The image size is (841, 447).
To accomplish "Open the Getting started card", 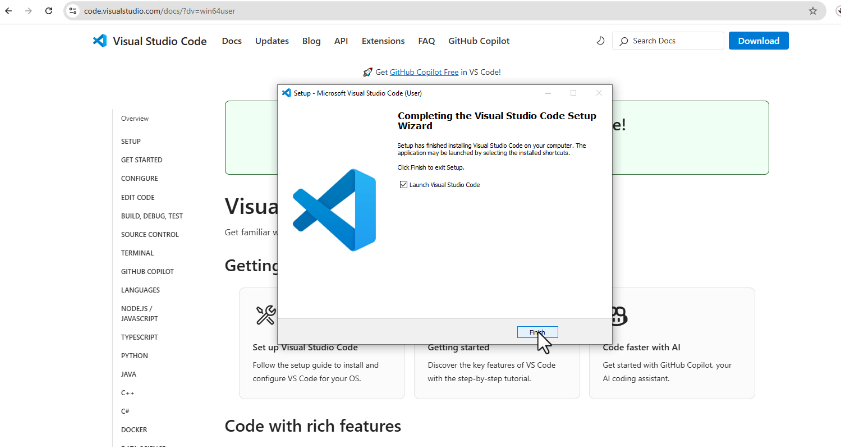I will click(497, 371).
